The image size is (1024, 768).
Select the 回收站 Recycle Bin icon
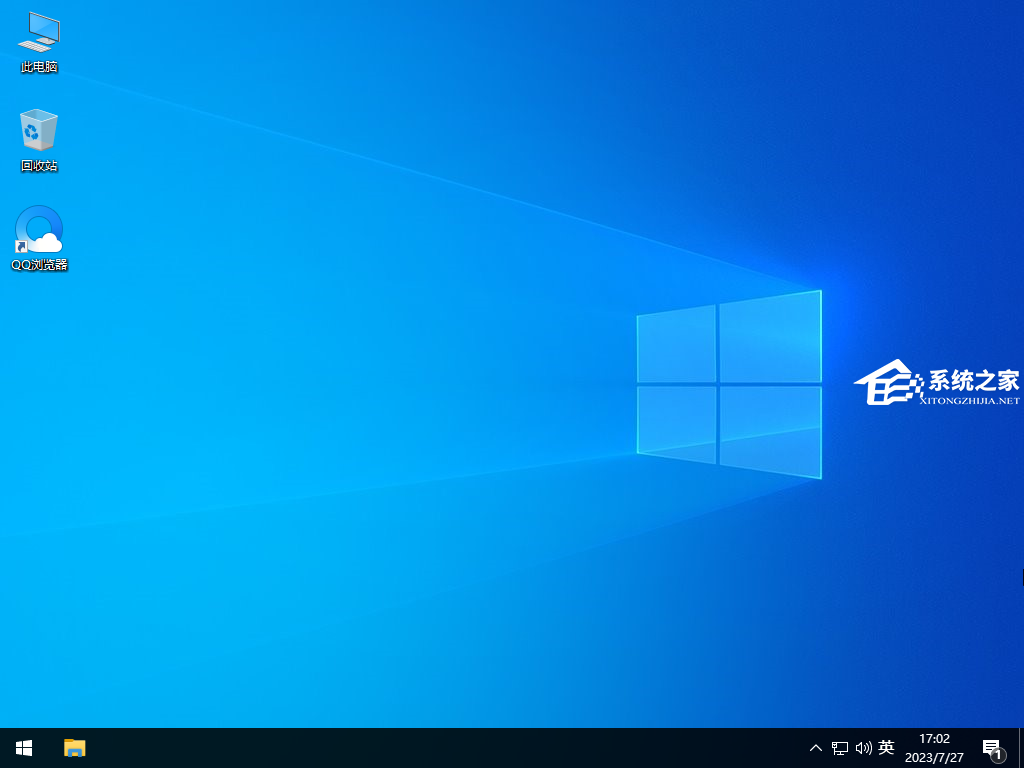point(39,131)
